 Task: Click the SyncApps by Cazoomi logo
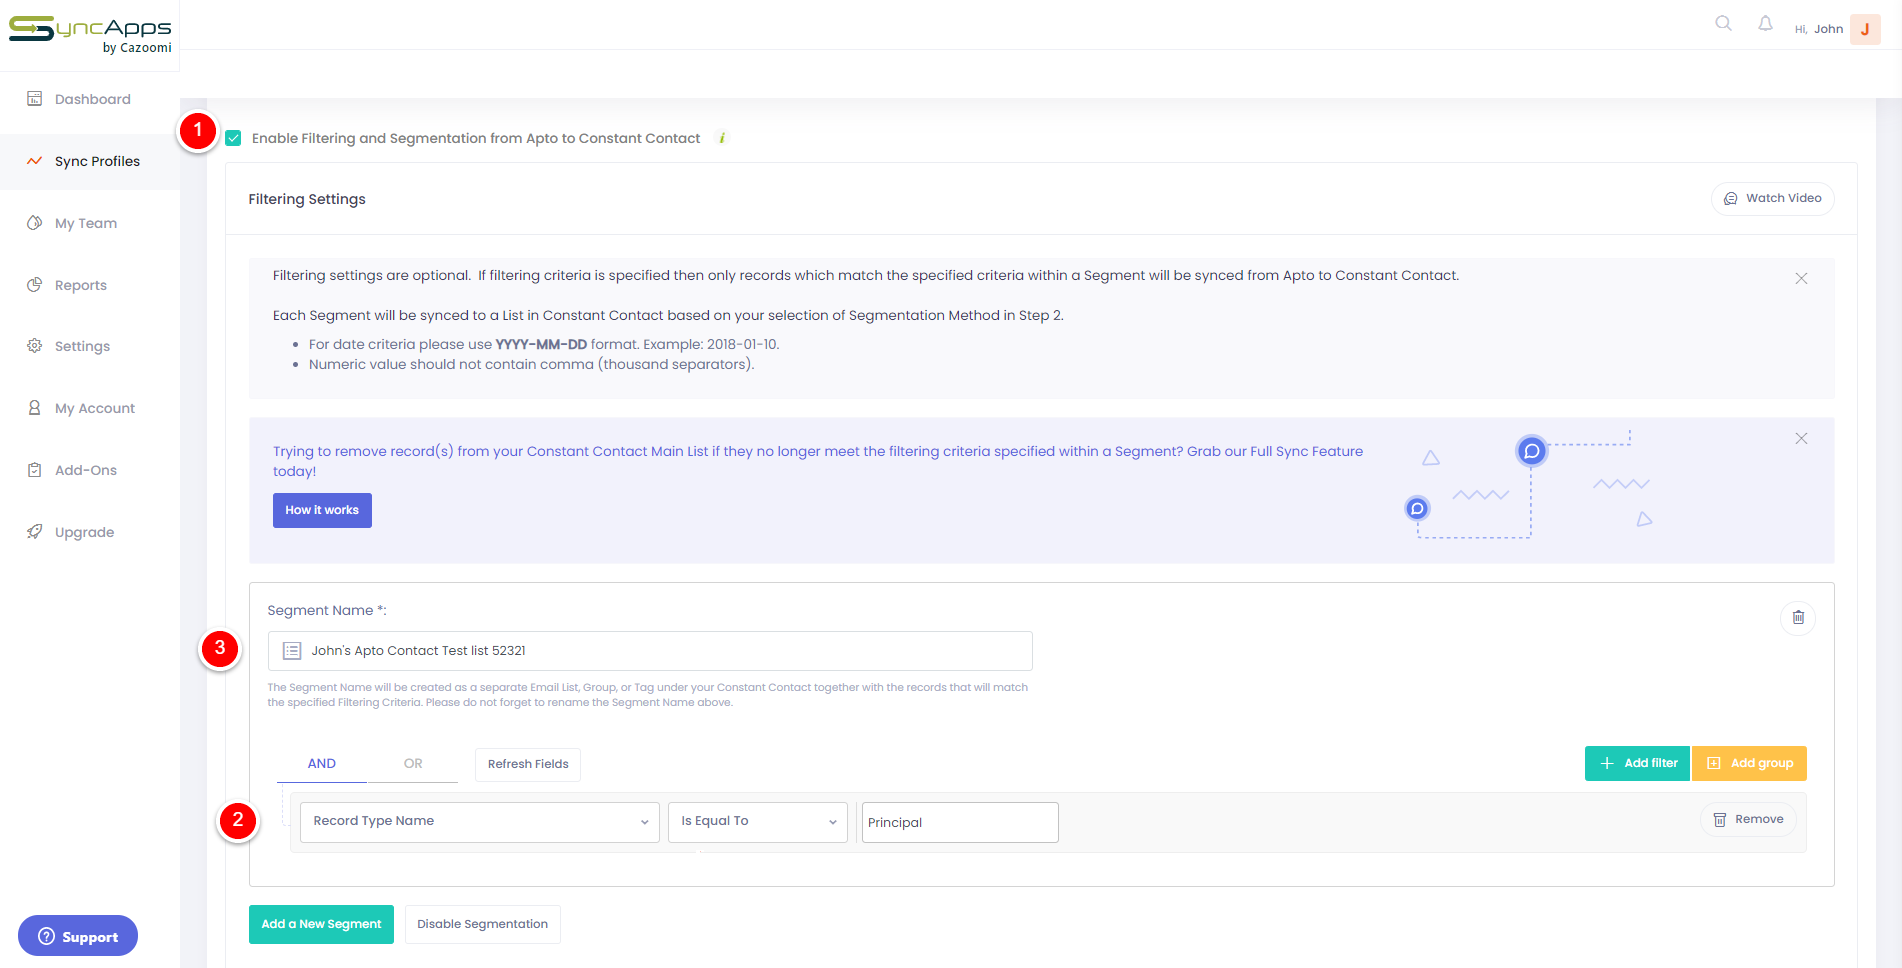pyautogui.click(x=90, y=35)
